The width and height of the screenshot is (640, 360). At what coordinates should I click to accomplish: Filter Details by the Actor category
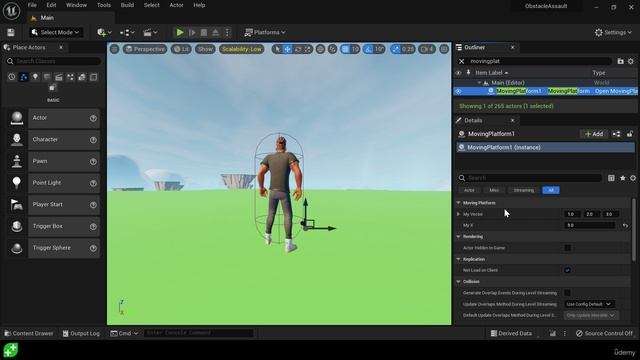pyautogui.click(x=469, y=190)
